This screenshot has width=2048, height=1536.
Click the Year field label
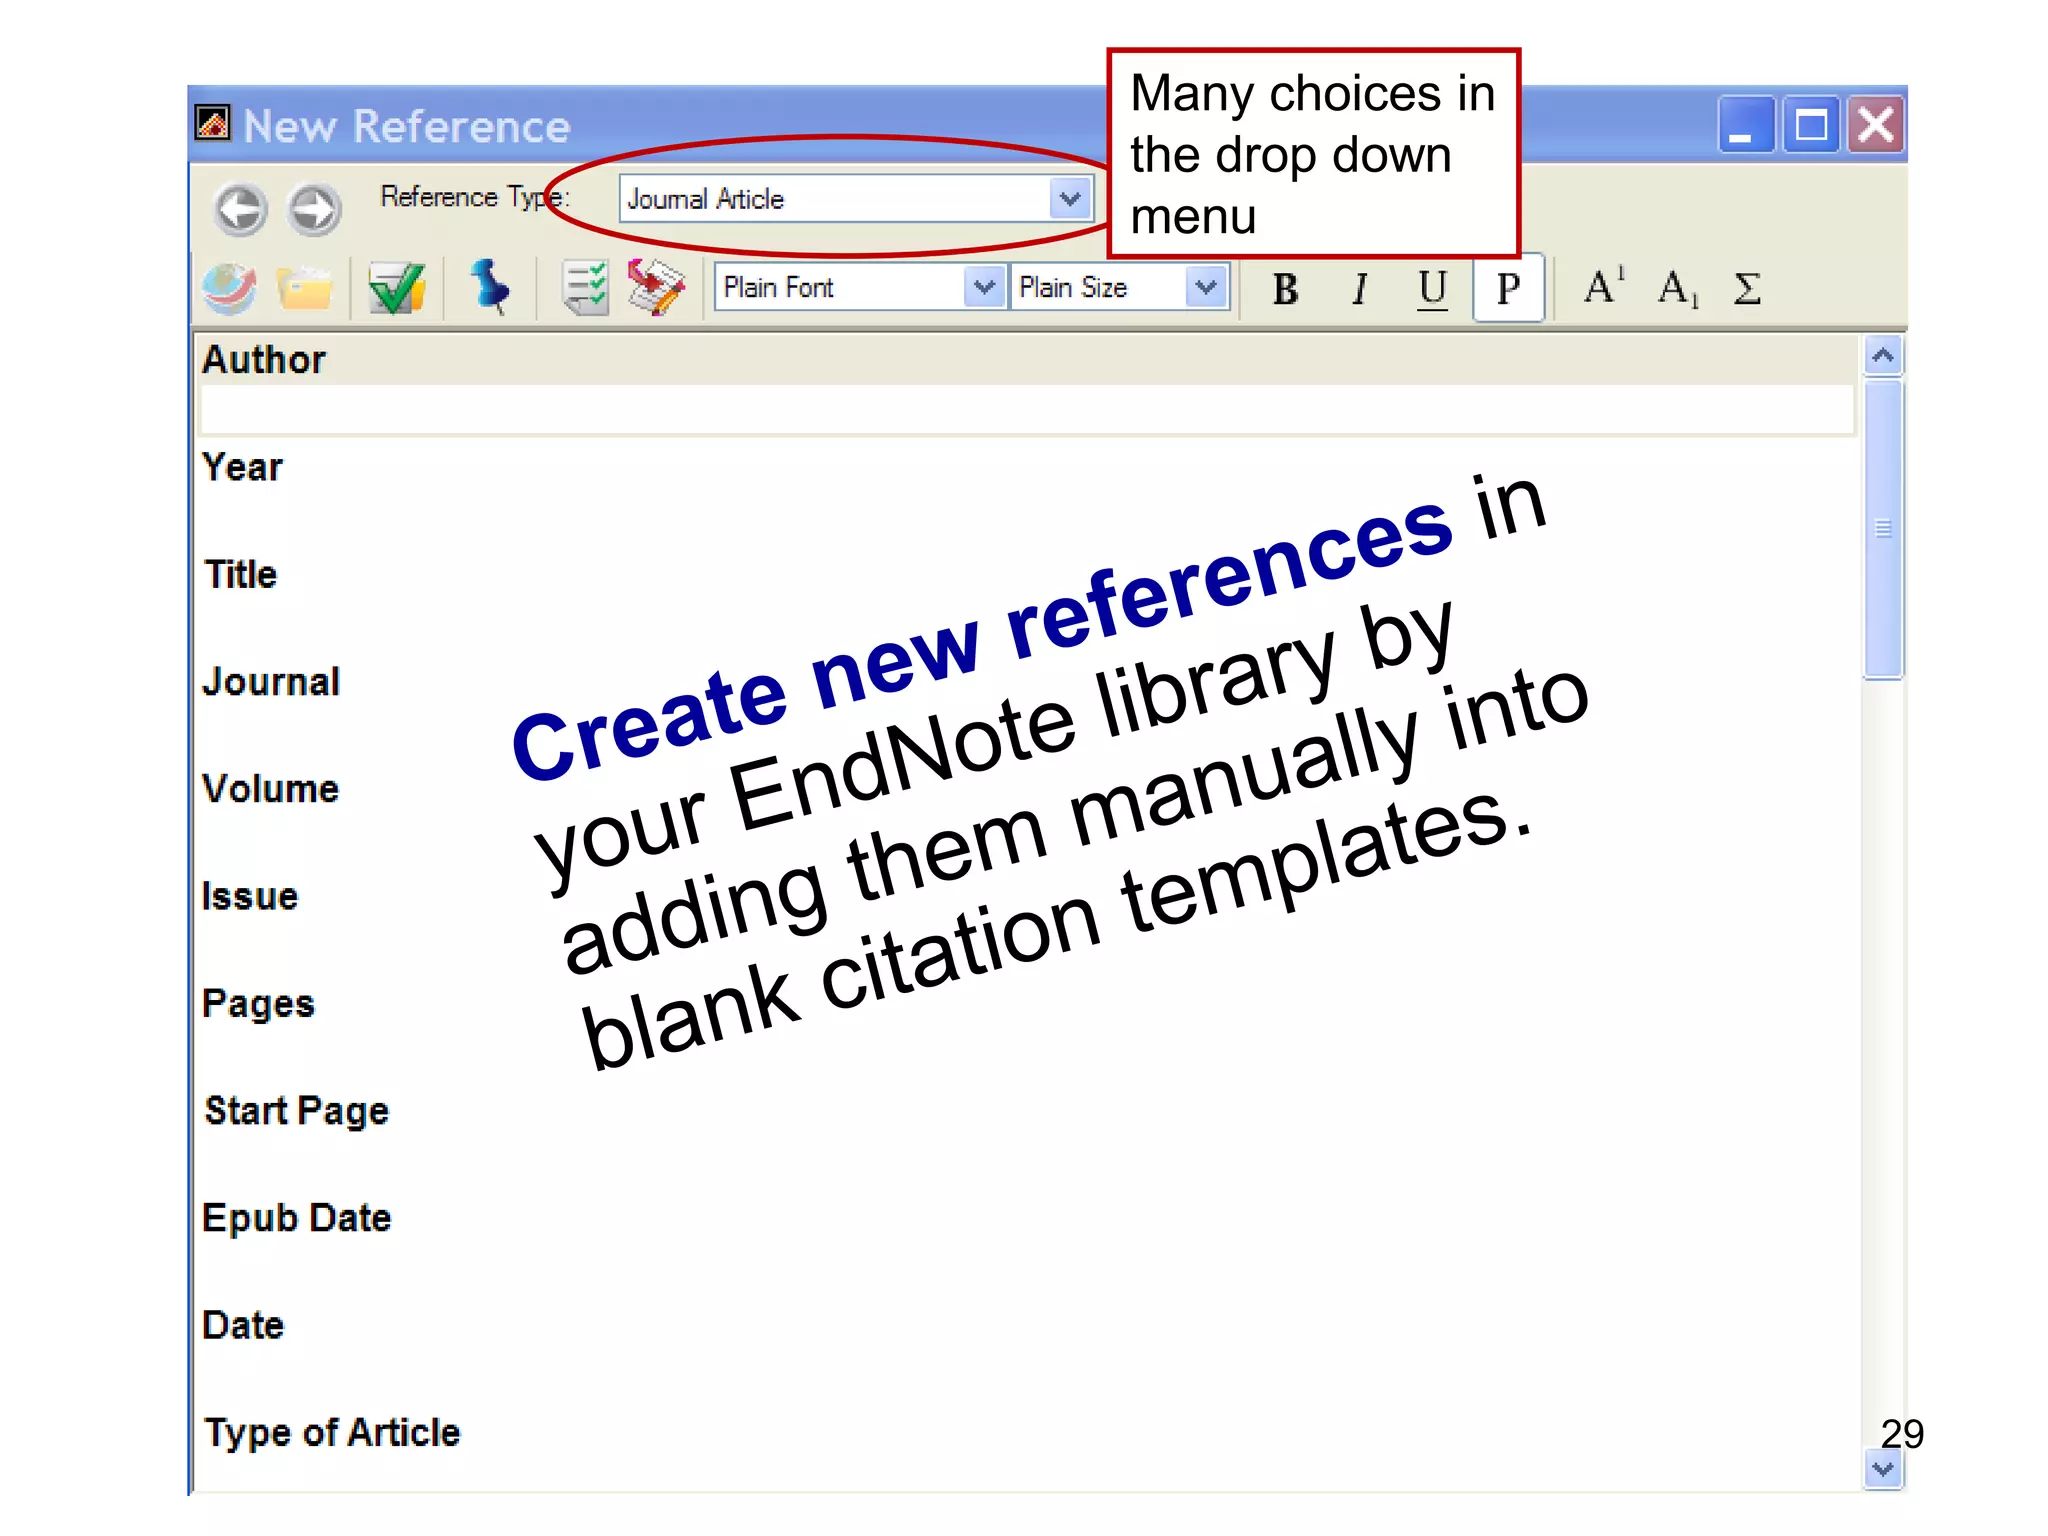[x=242, y=467]
